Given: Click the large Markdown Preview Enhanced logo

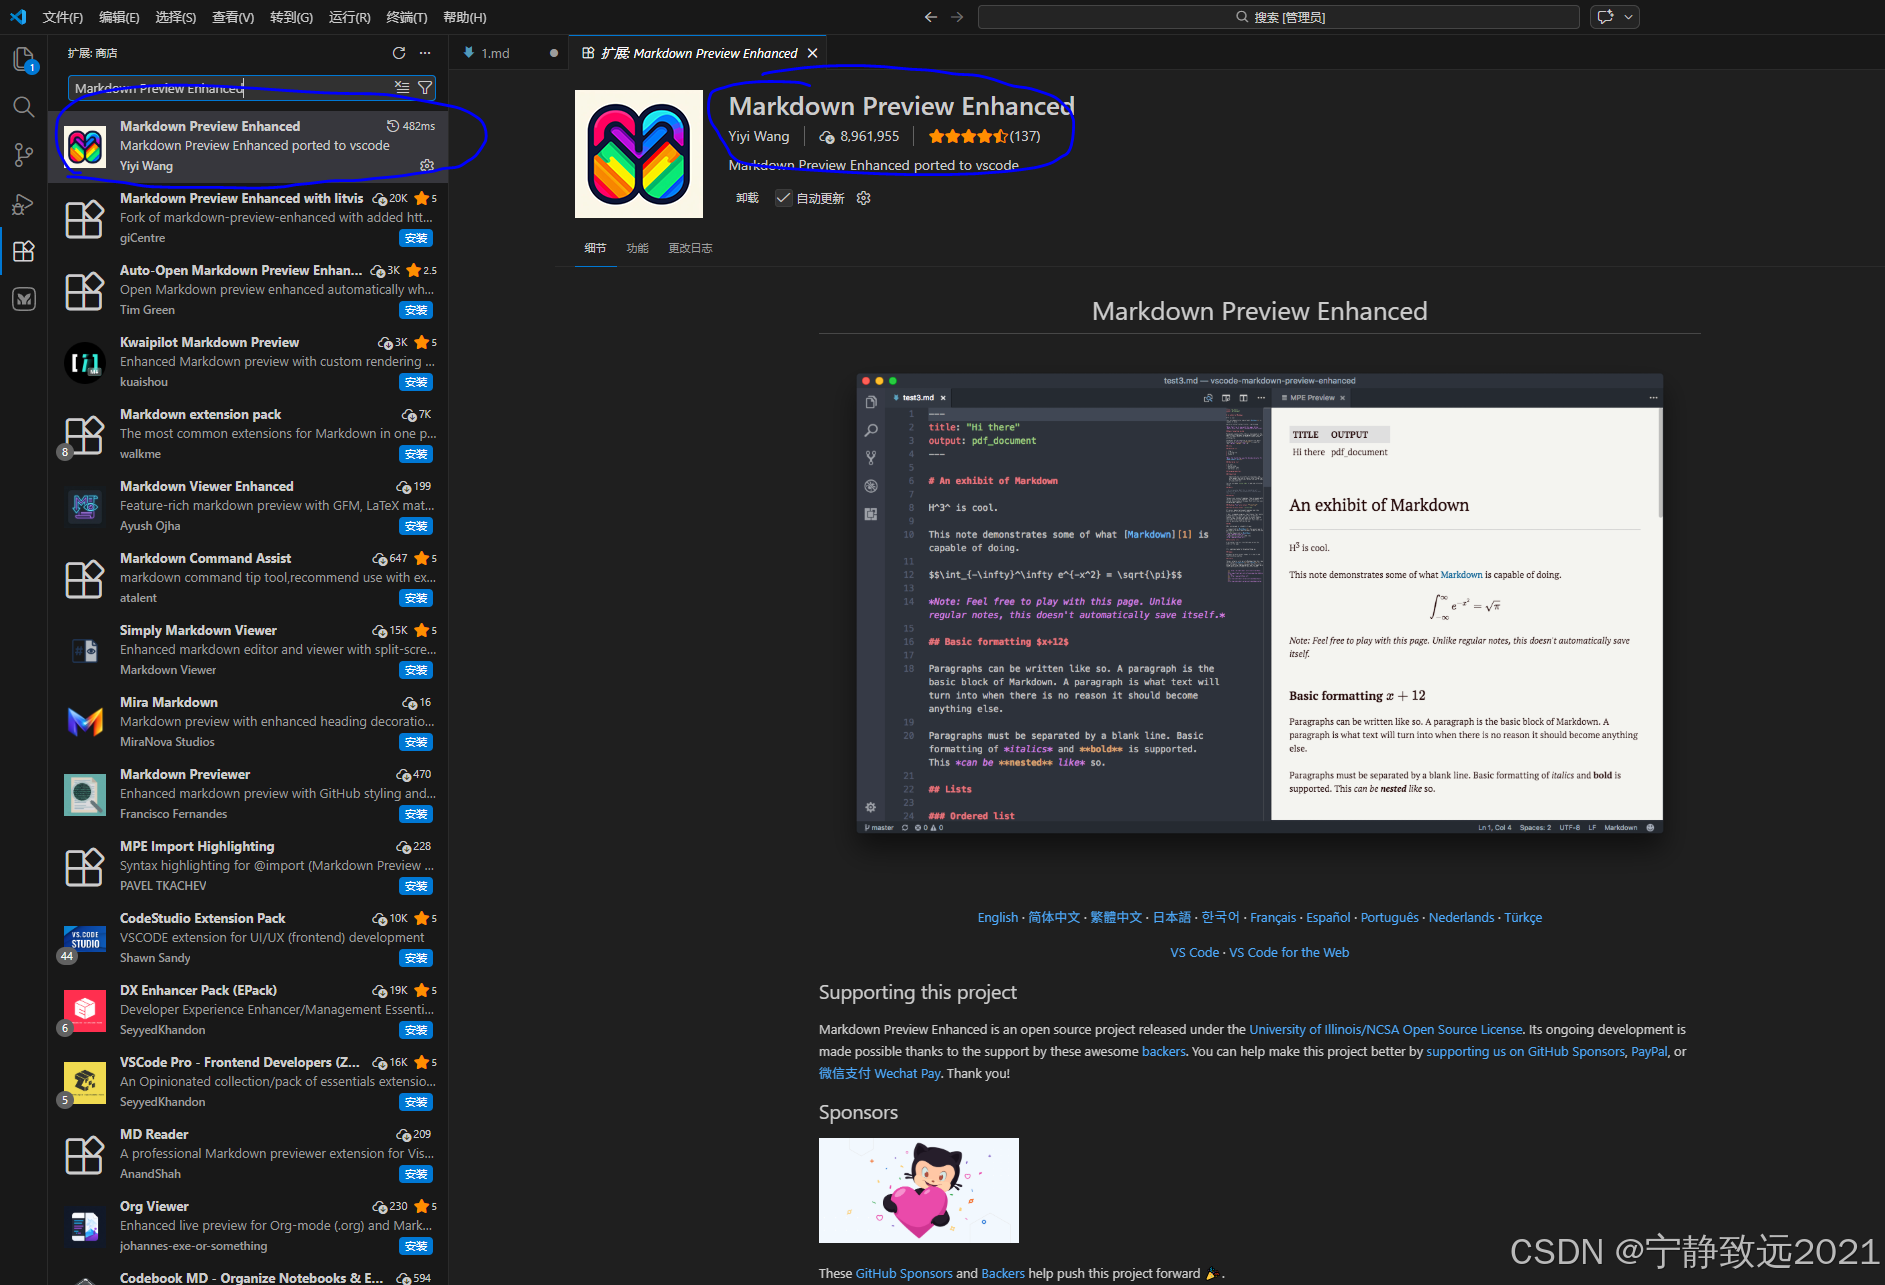Looking at the screenshot, I should pyautogui.click(x=639, y=154).
